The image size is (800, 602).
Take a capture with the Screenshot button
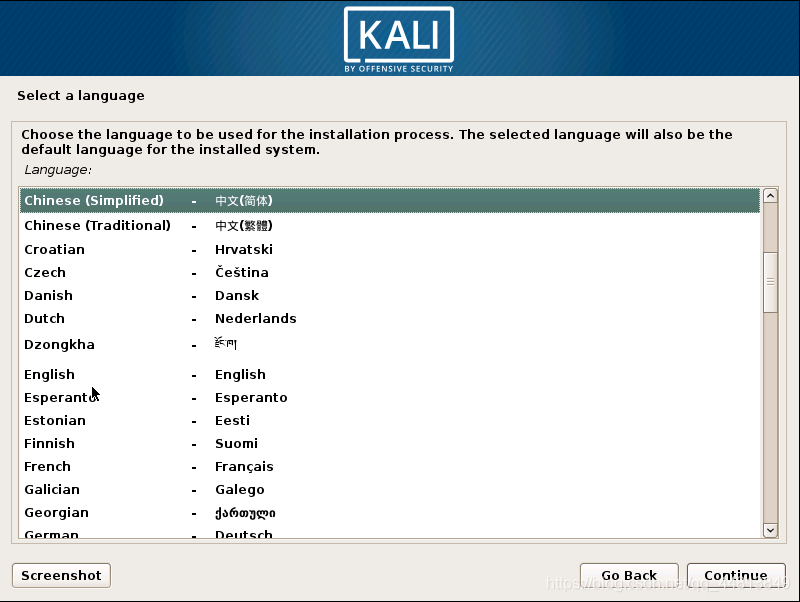click(61, 575)
